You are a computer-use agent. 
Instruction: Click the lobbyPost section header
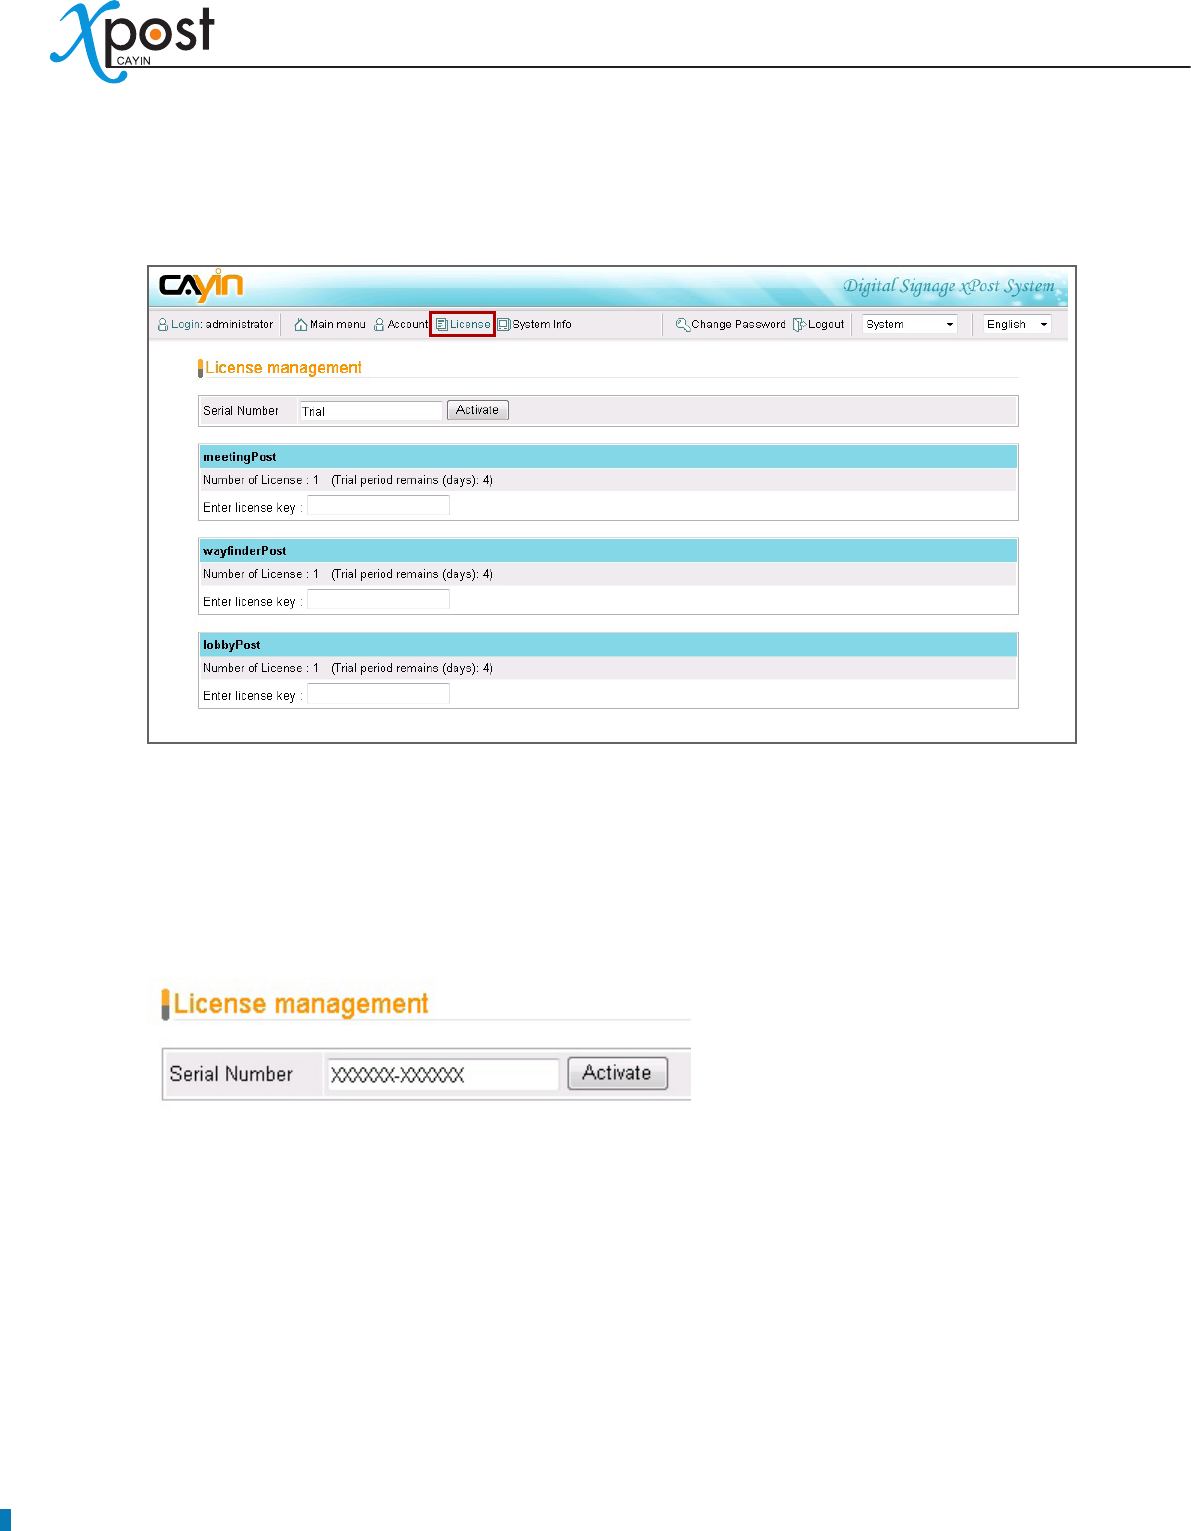click(x=608, y=645)
